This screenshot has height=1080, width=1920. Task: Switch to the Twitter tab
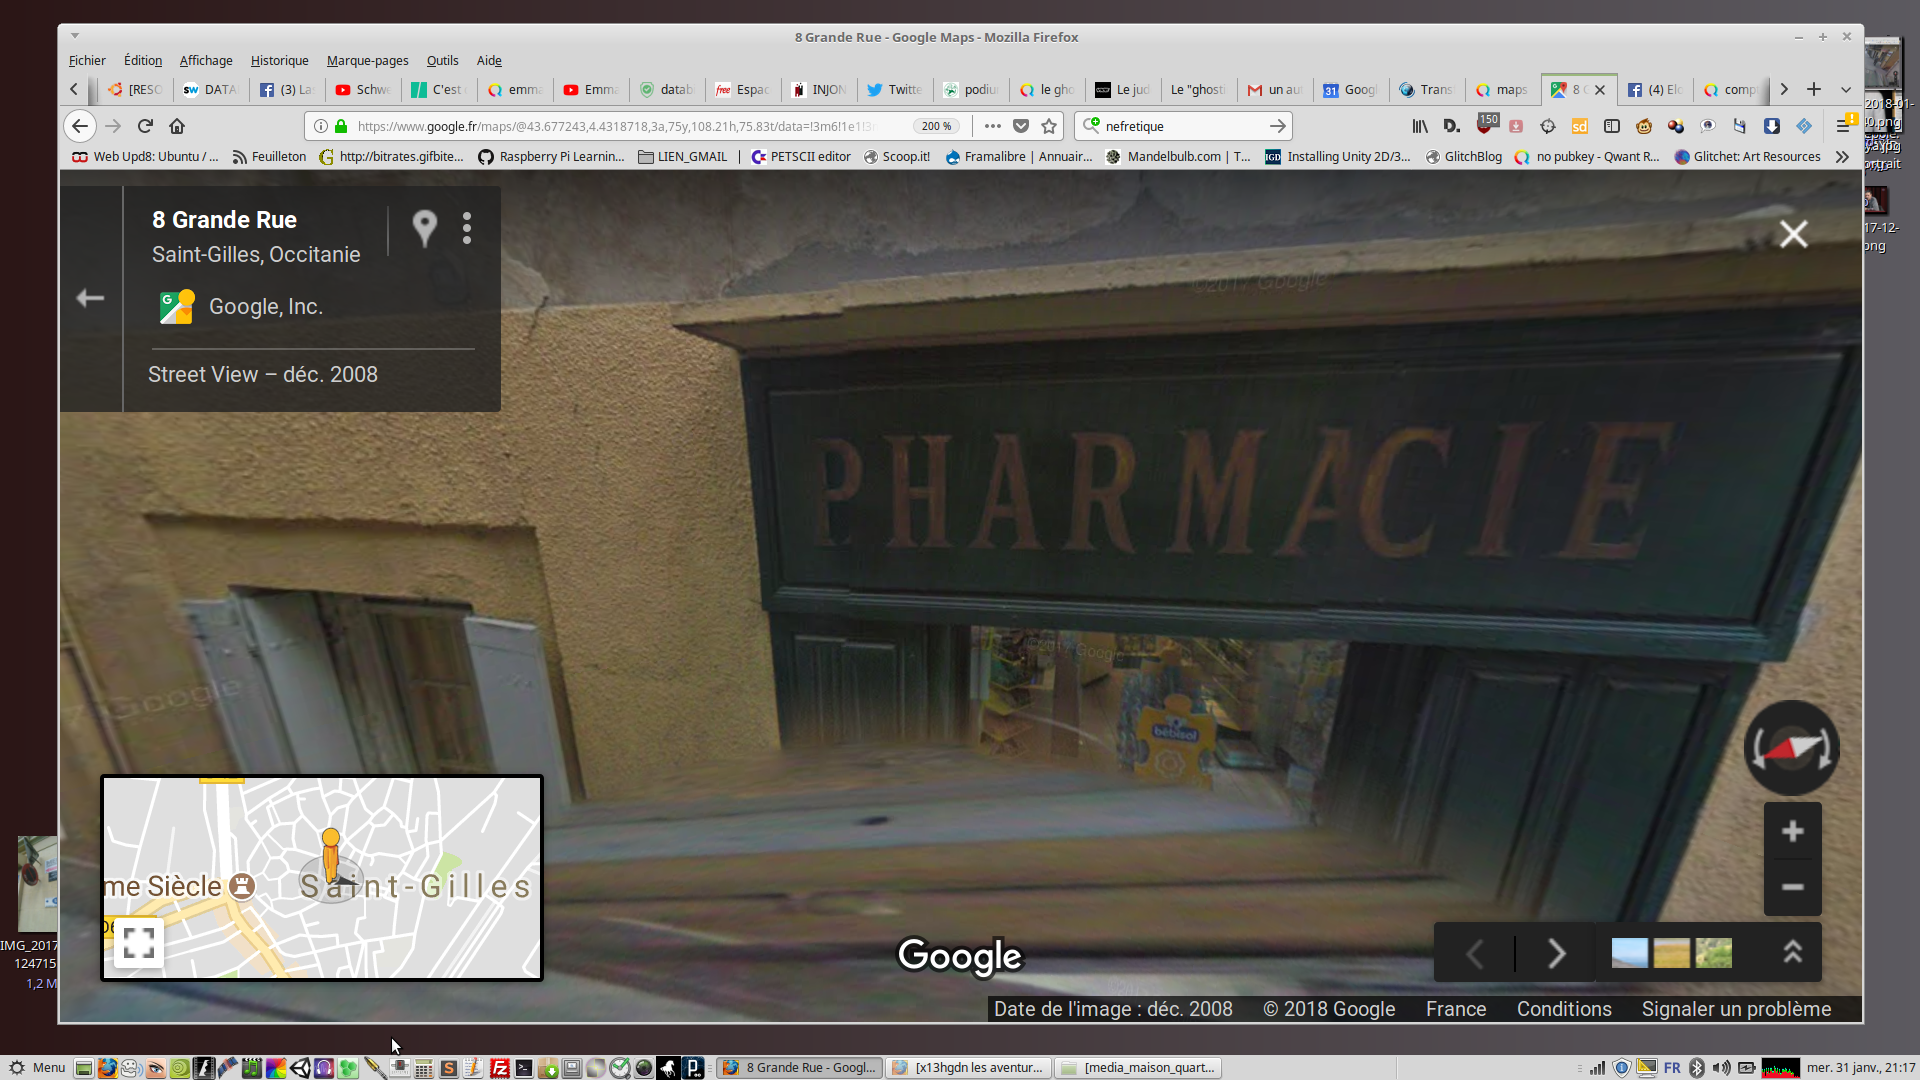tap(895, 90)
